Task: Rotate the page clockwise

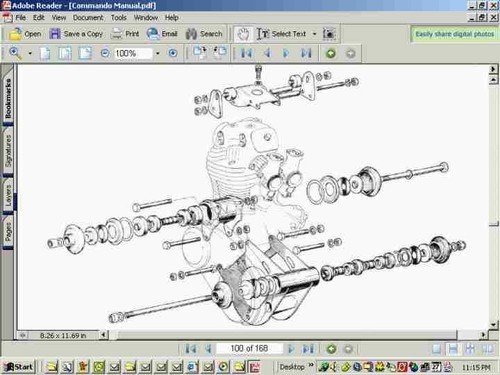Action: point(200,53)
